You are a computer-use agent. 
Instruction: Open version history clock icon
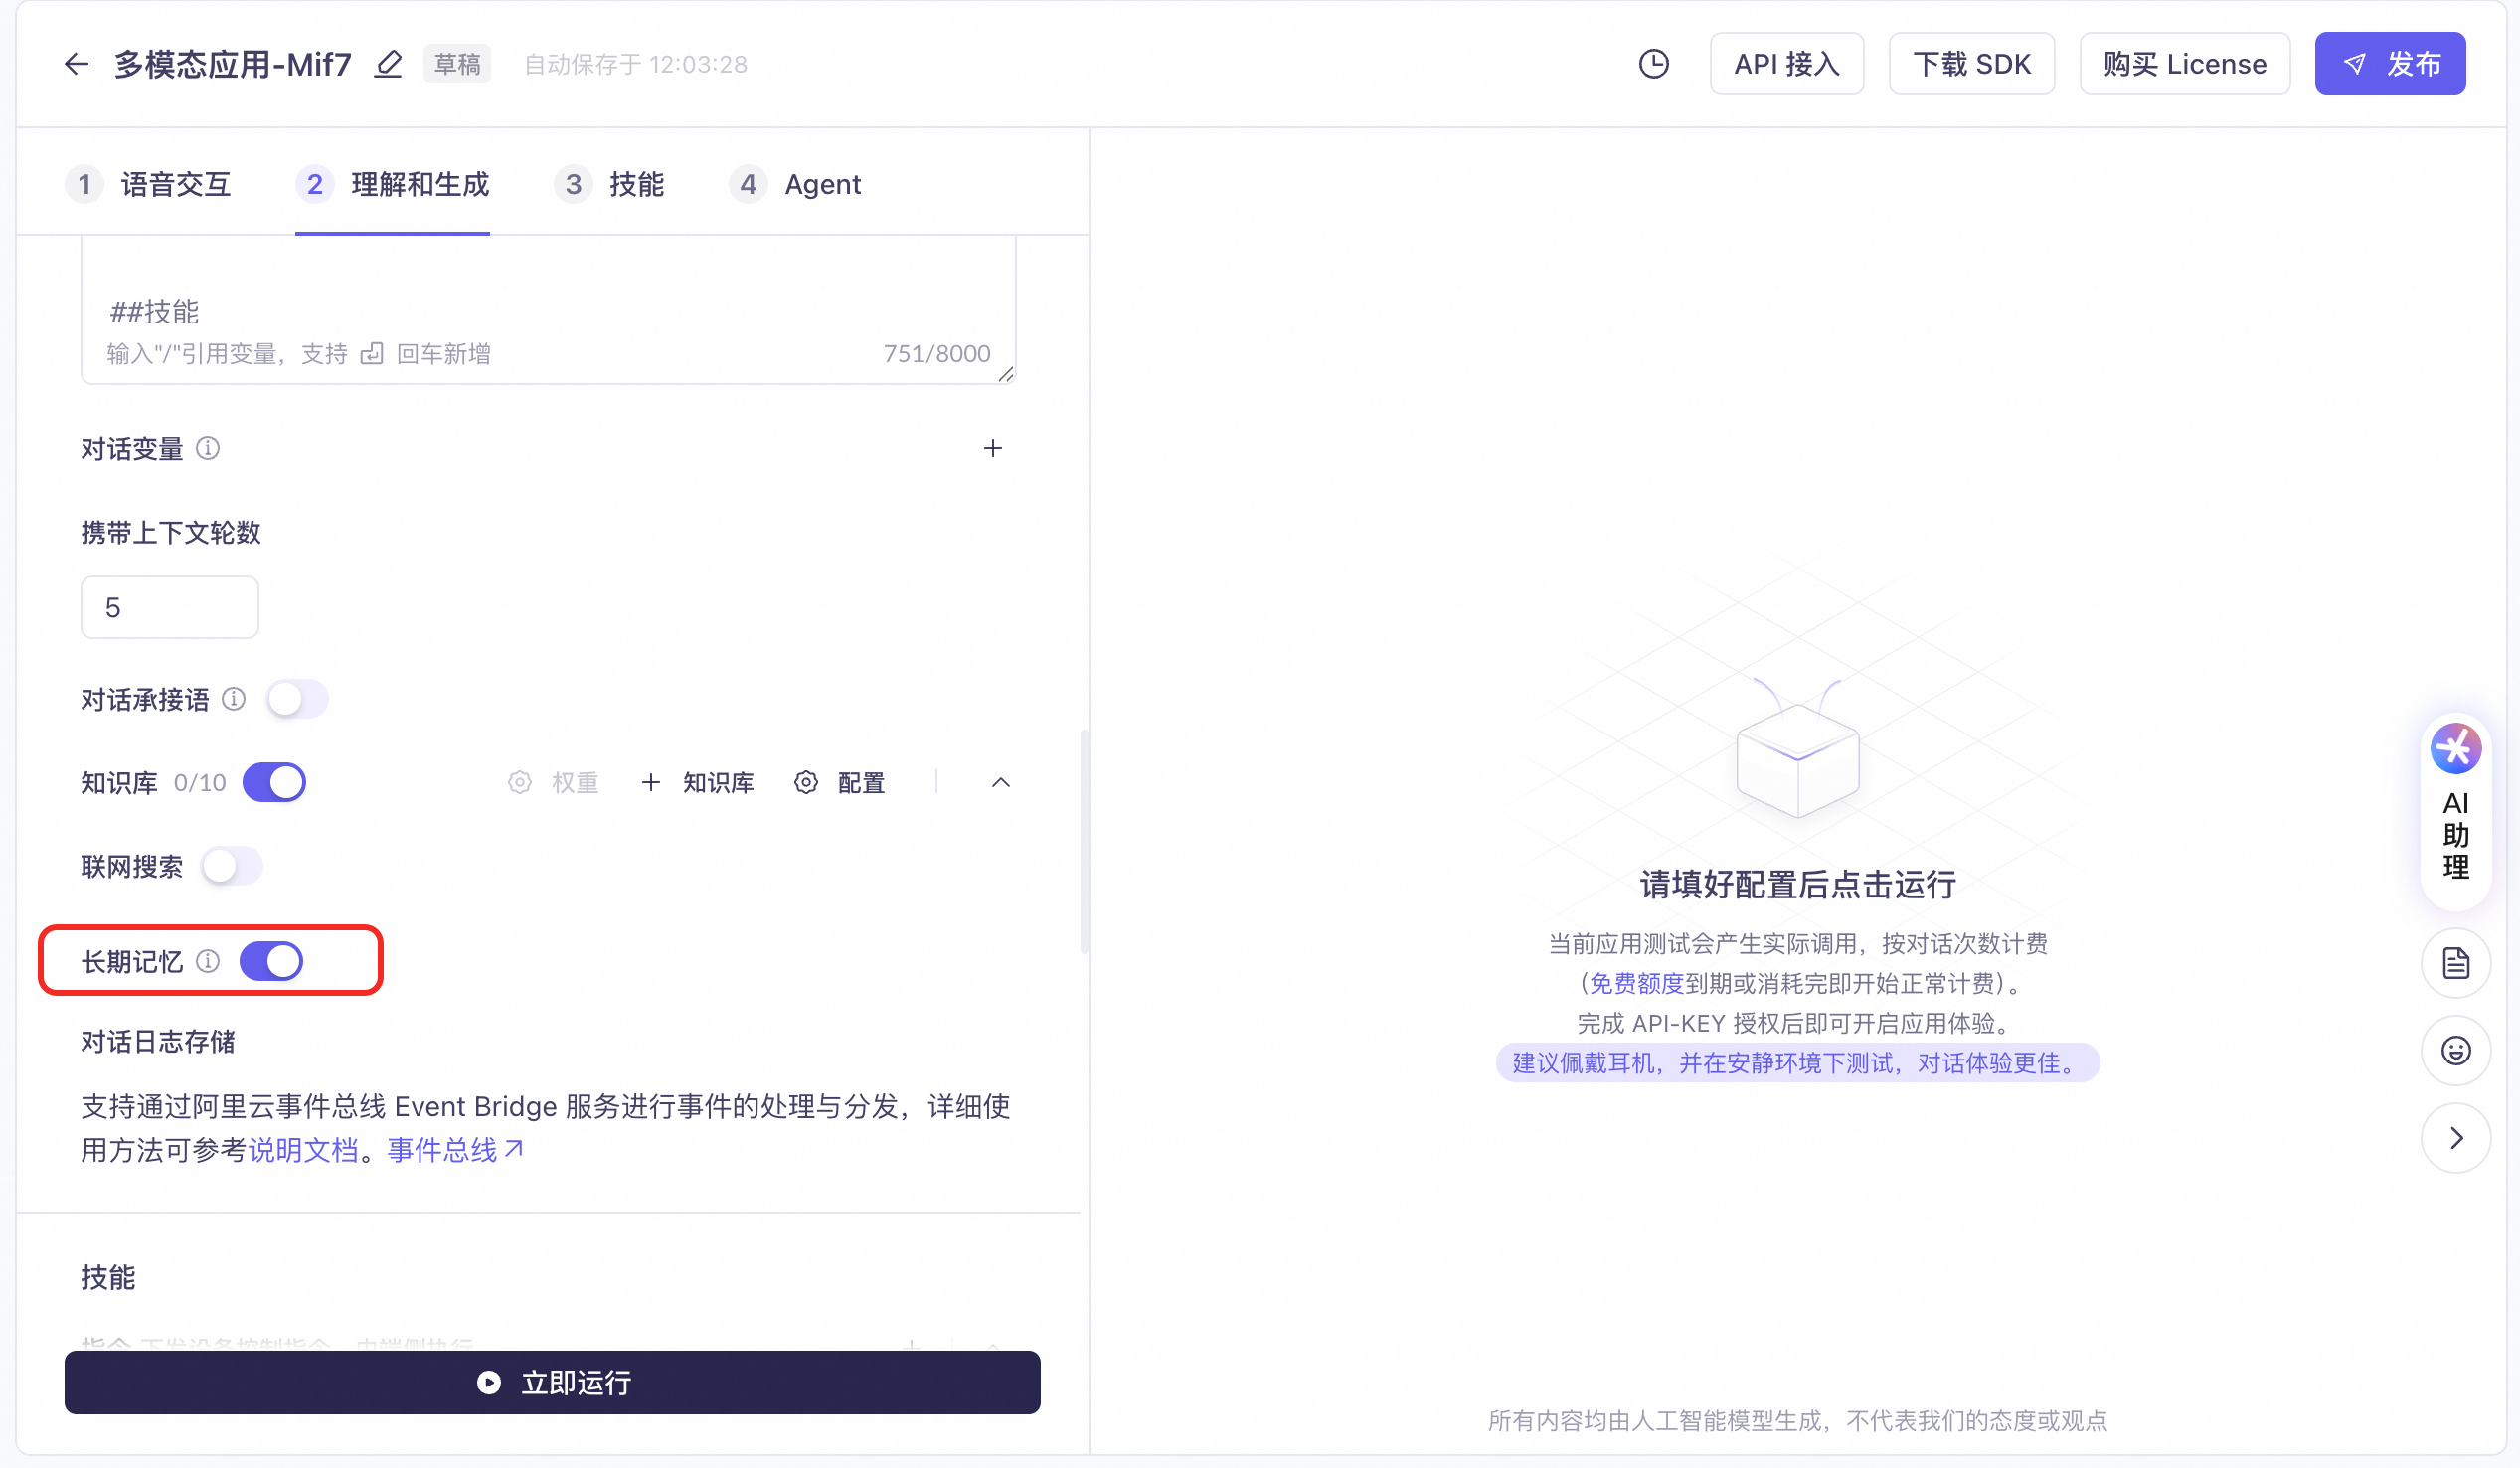click(x=1653, y=64)
